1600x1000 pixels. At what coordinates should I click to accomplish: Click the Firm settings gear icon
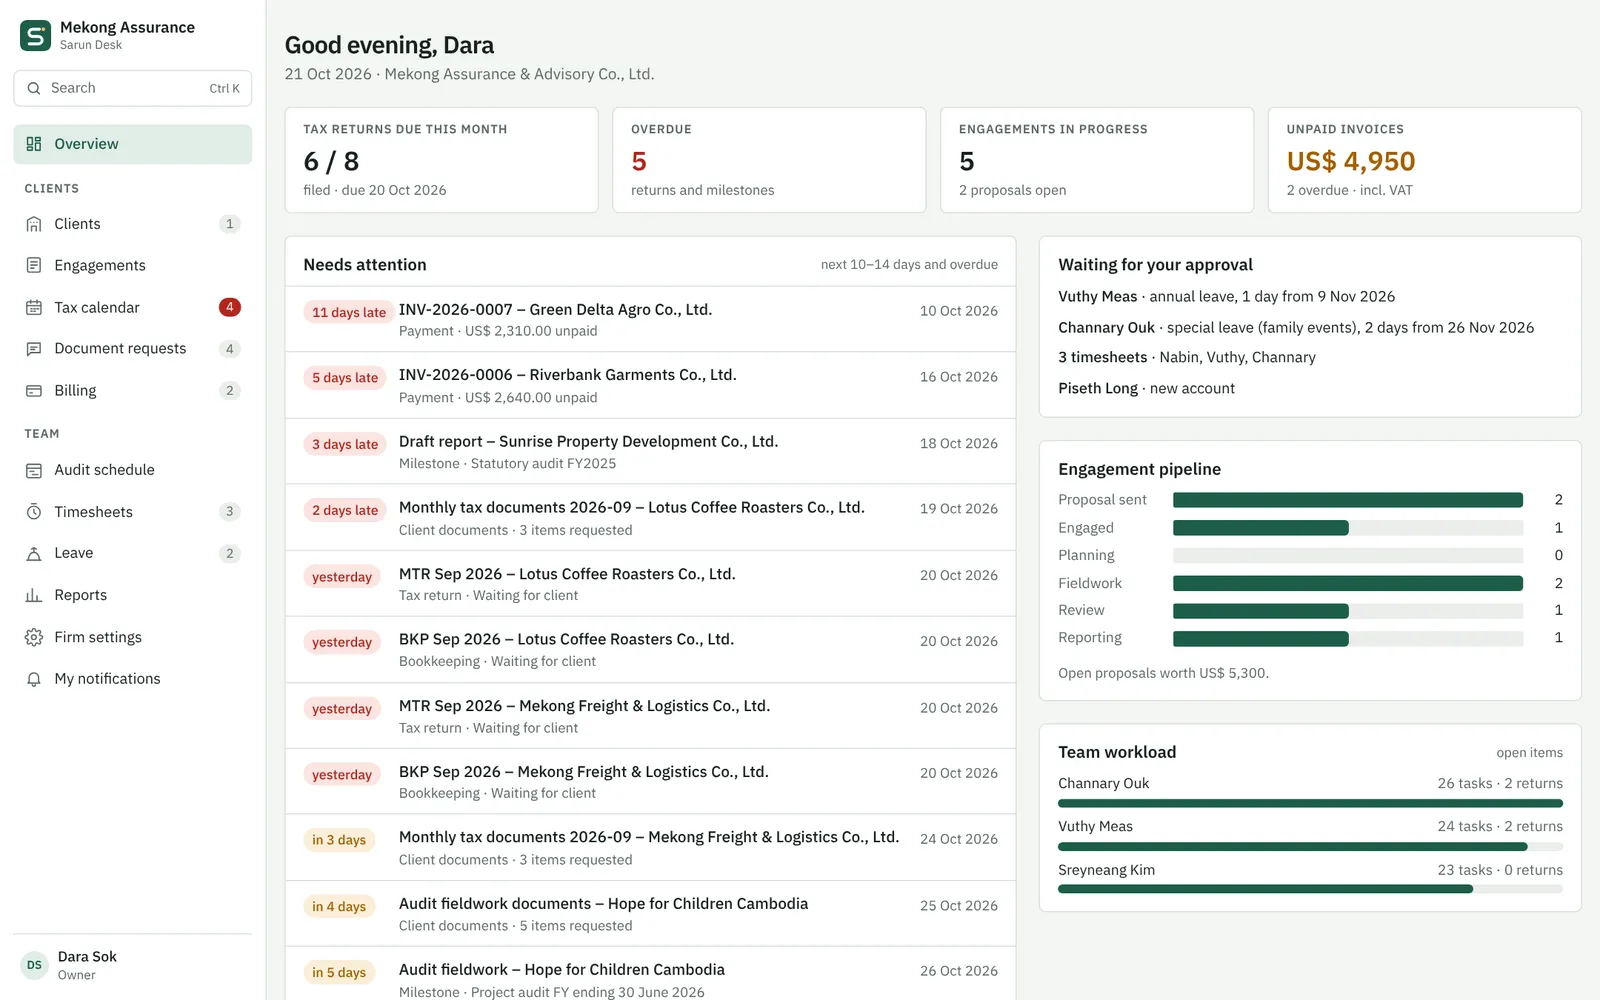click(x=34, y=637)
